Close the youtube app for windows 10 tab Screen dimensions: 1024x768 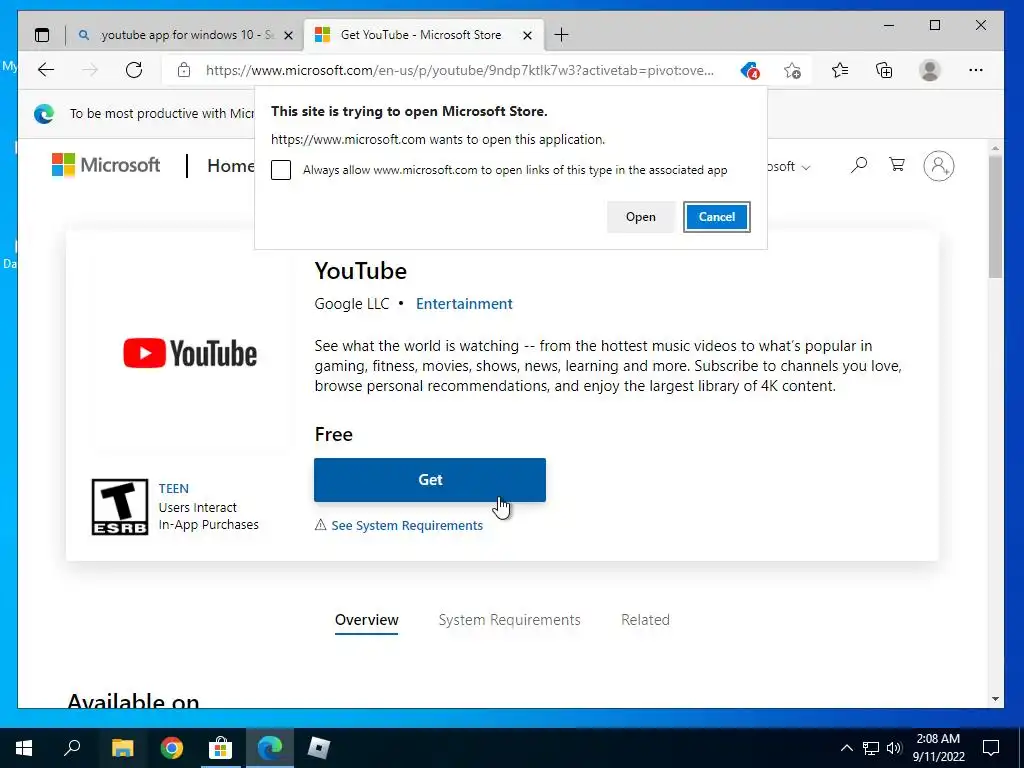289,35
